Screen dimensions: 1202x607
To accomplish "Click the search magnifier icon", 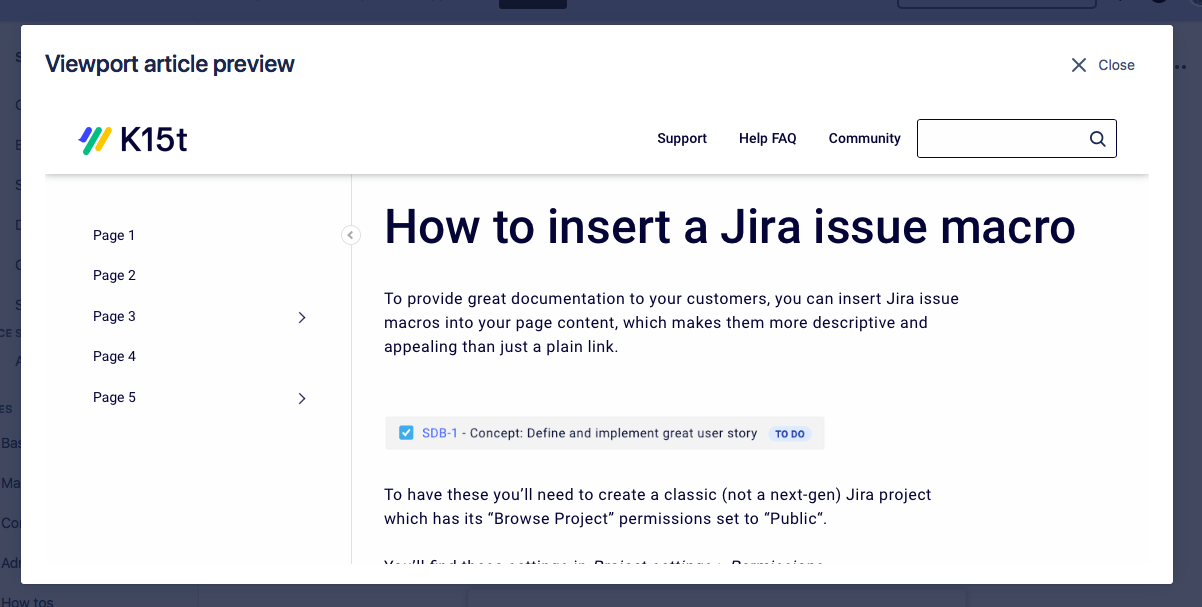I will (1097, 139).
